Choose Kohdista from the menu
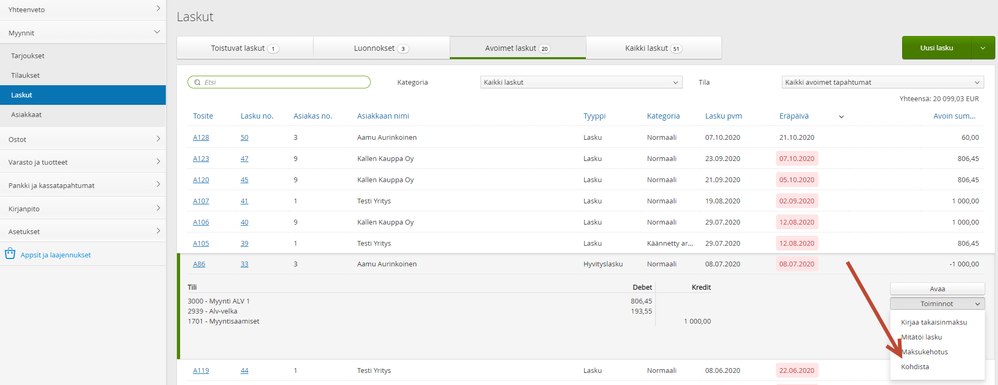Screen dimensions: 998x385 915,367
